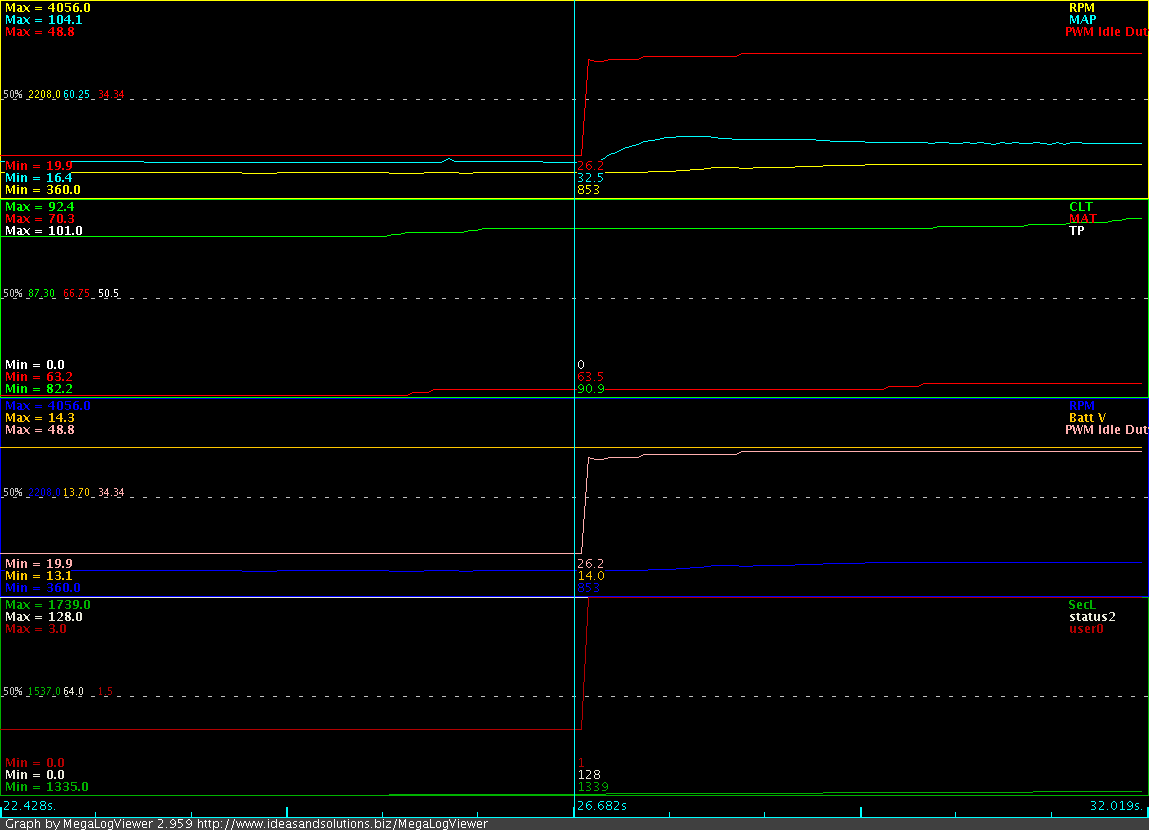Image resolution: width=1149 pixels, height=830 pixels.
Task: Click the Min = 16.4 MAP value
Action: point(36,177)
